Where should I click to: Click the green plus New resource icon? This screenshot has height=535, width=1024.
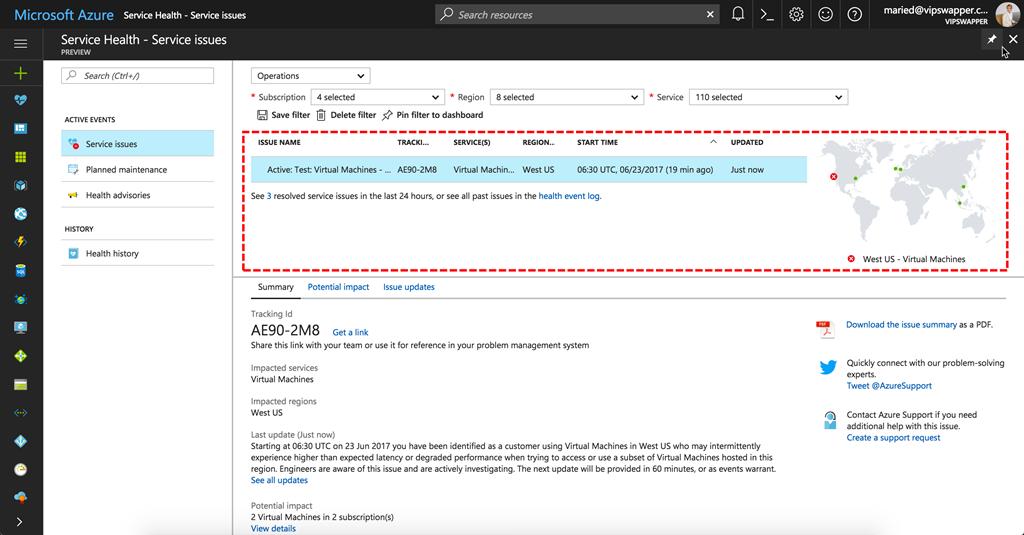point(20,73)
